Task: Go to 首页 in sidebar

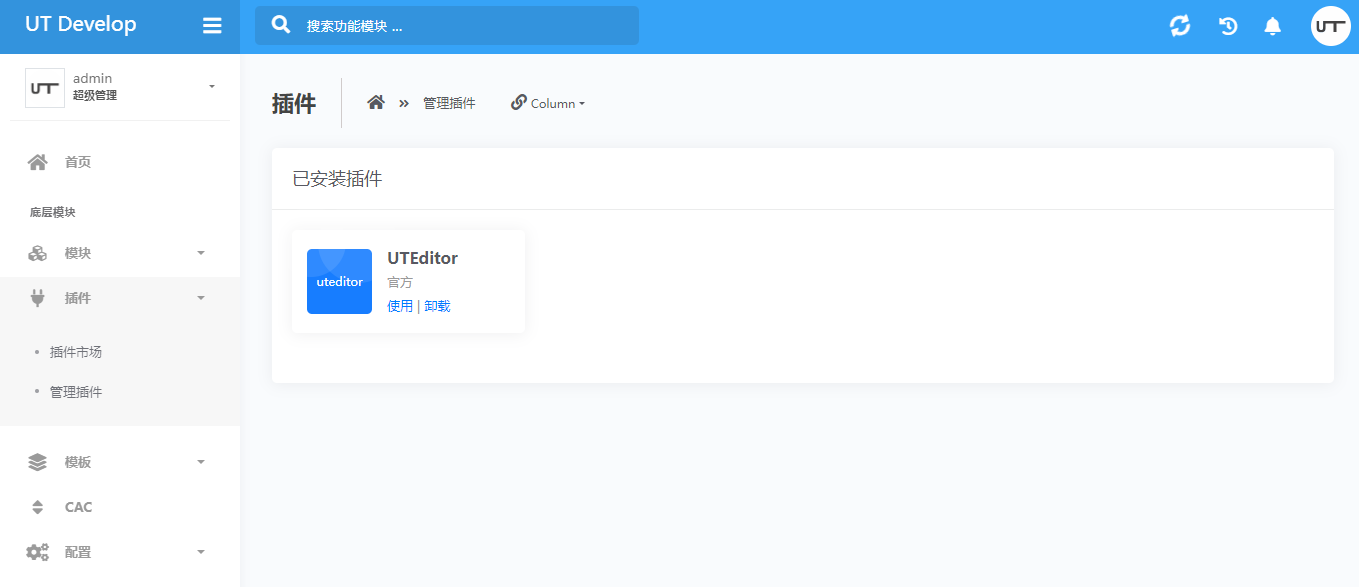Action: click(x=77, y=162)
